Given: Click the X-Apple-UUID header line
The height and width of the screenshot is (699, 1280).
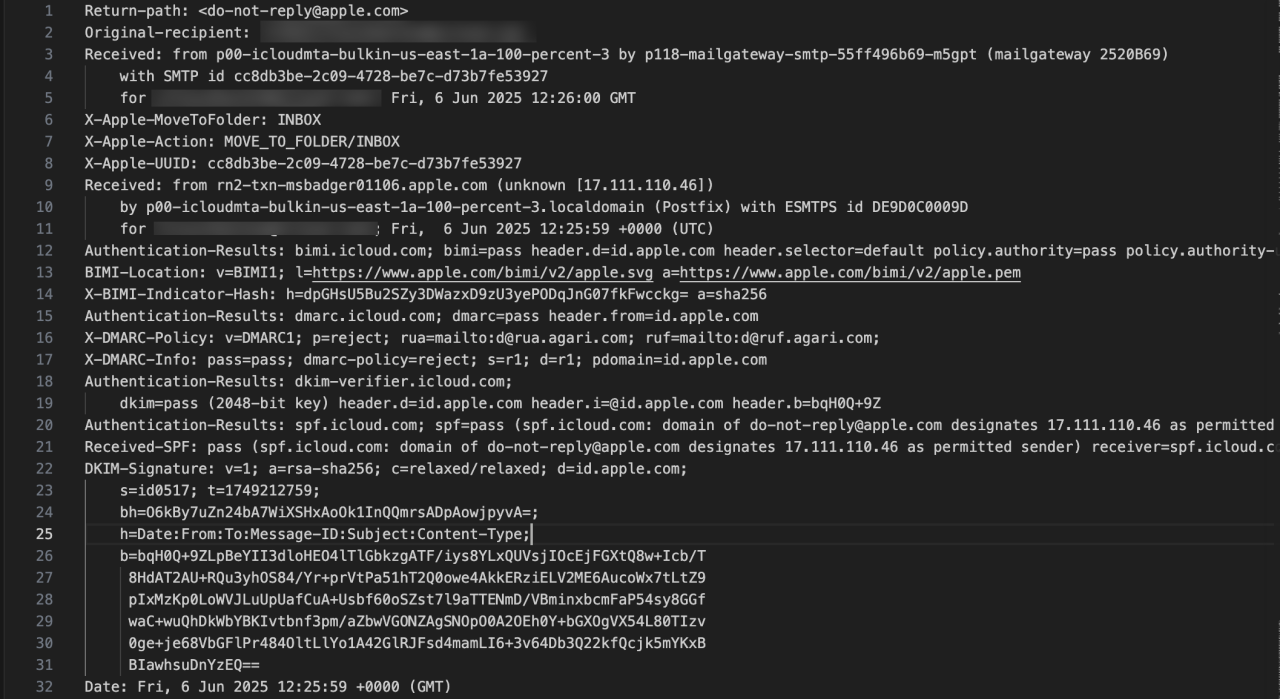Looking at the screenshot, I should [302, 164].
